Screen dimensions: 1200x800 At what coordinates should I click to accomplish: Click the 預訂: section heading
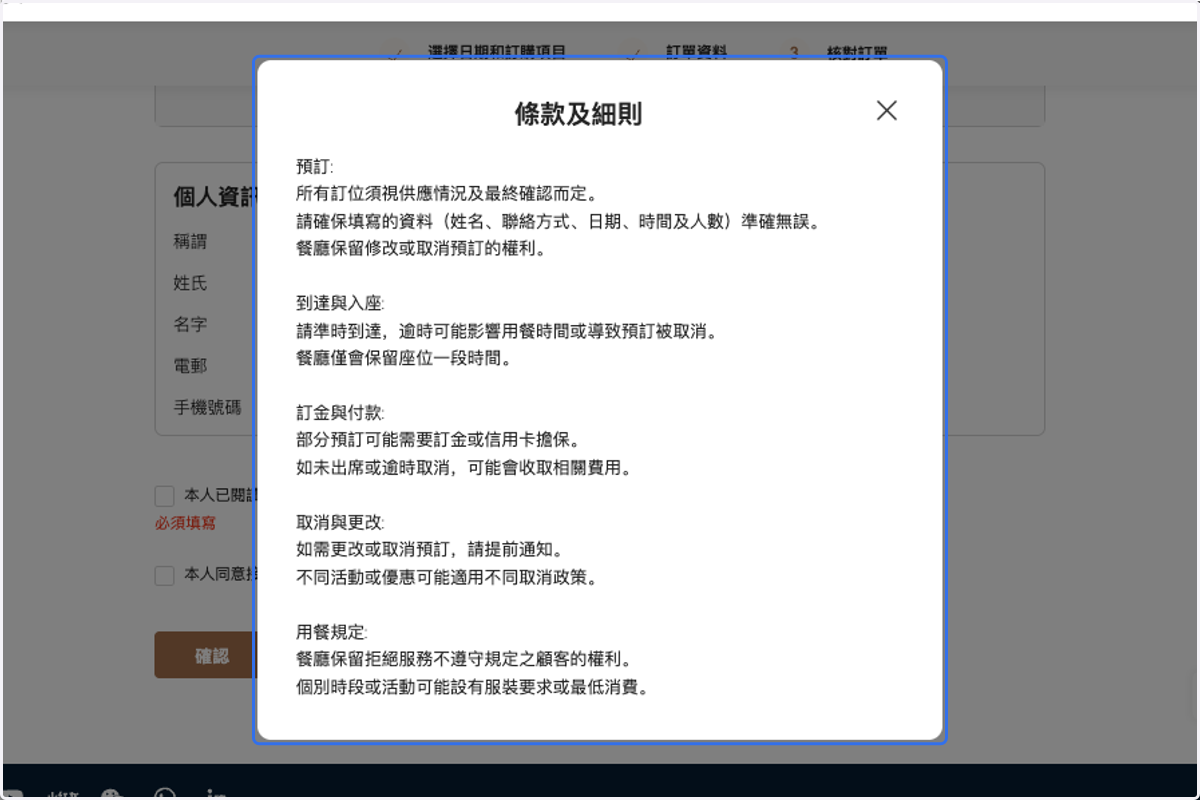coord(315,166)
